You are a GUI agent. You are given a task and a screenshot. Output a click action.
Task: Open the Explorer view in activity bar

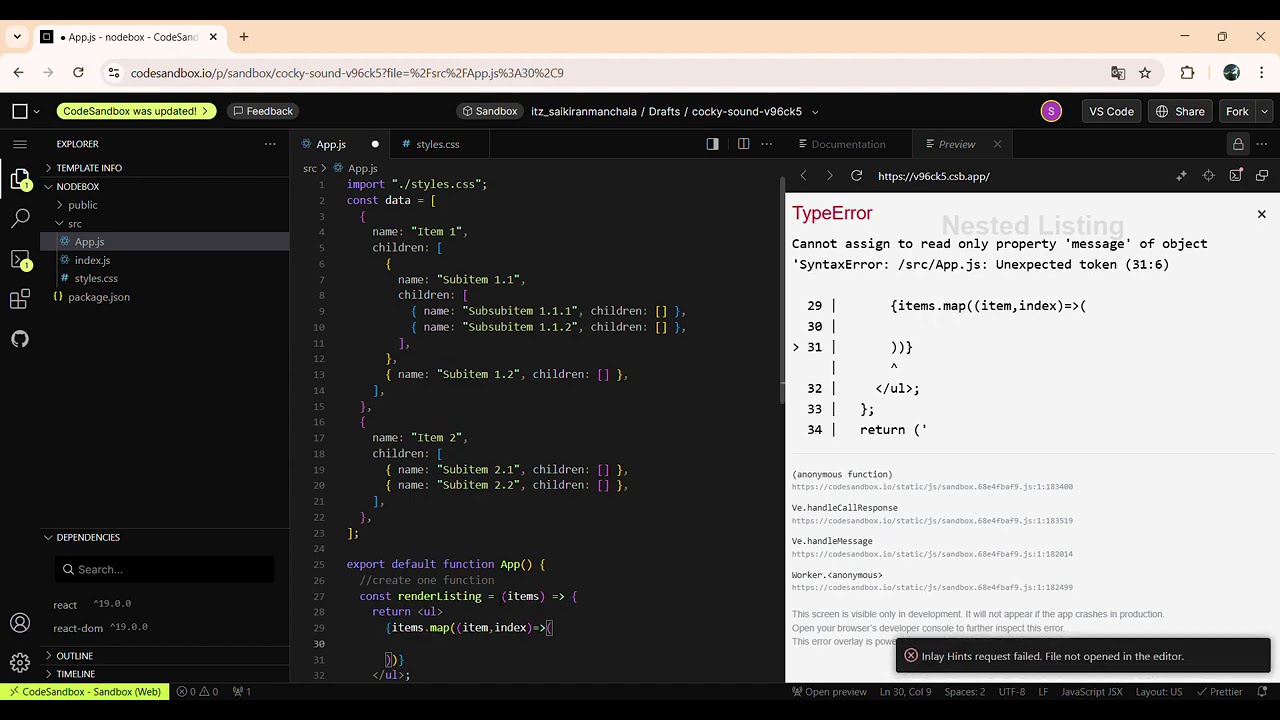click(20, 179)
